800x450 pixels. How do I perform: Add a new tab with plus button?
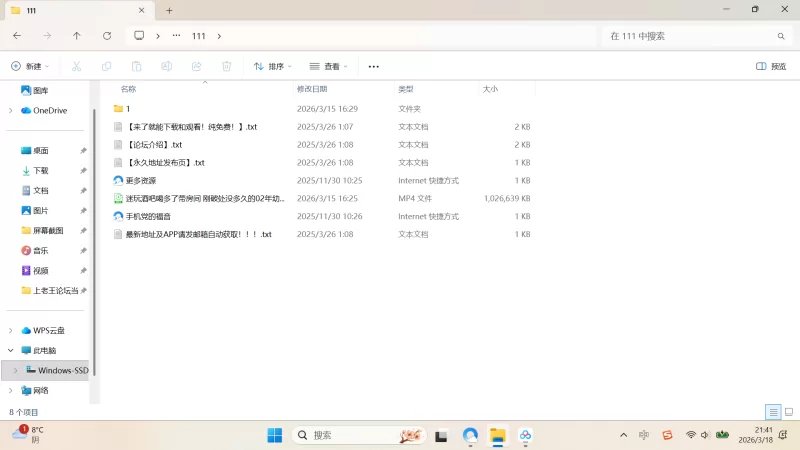(x=169, y=10)
